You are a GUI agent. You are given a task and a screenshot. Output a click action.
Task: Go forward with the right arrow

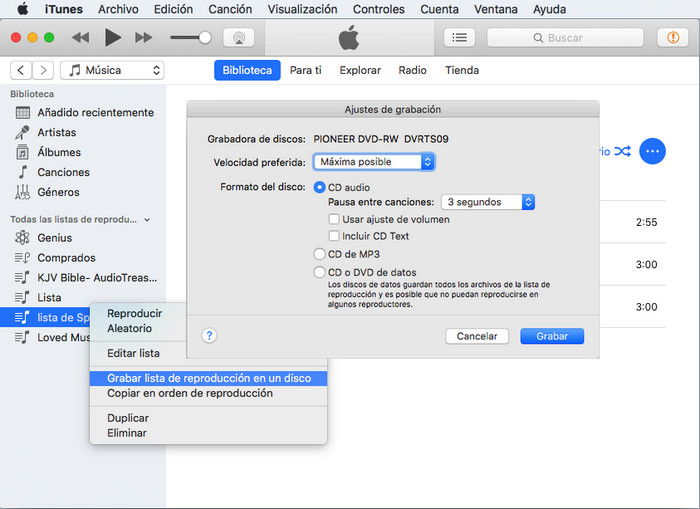point(43,70)
